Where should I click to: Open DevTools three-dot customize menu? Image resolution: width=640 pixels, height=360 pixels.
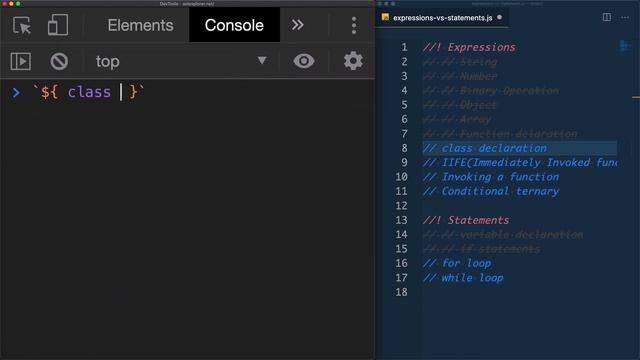point(354,25)
